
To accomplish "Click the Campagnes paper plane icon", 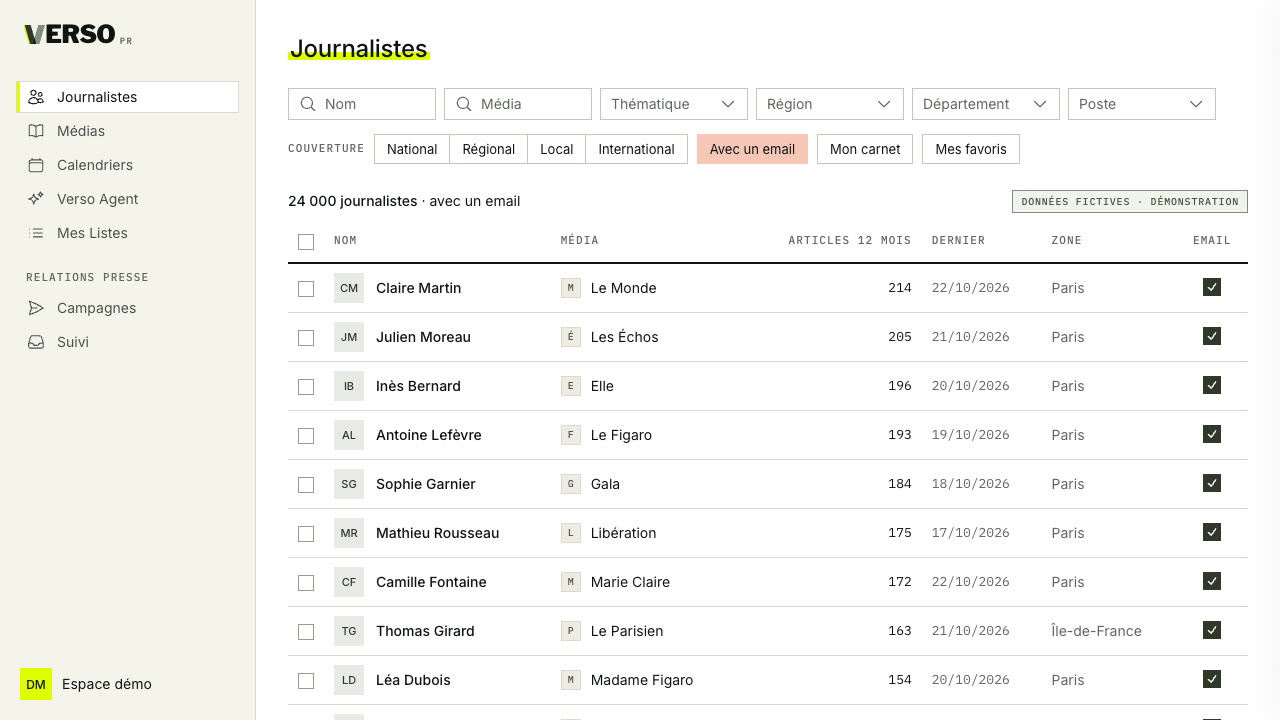I will 36,308.
